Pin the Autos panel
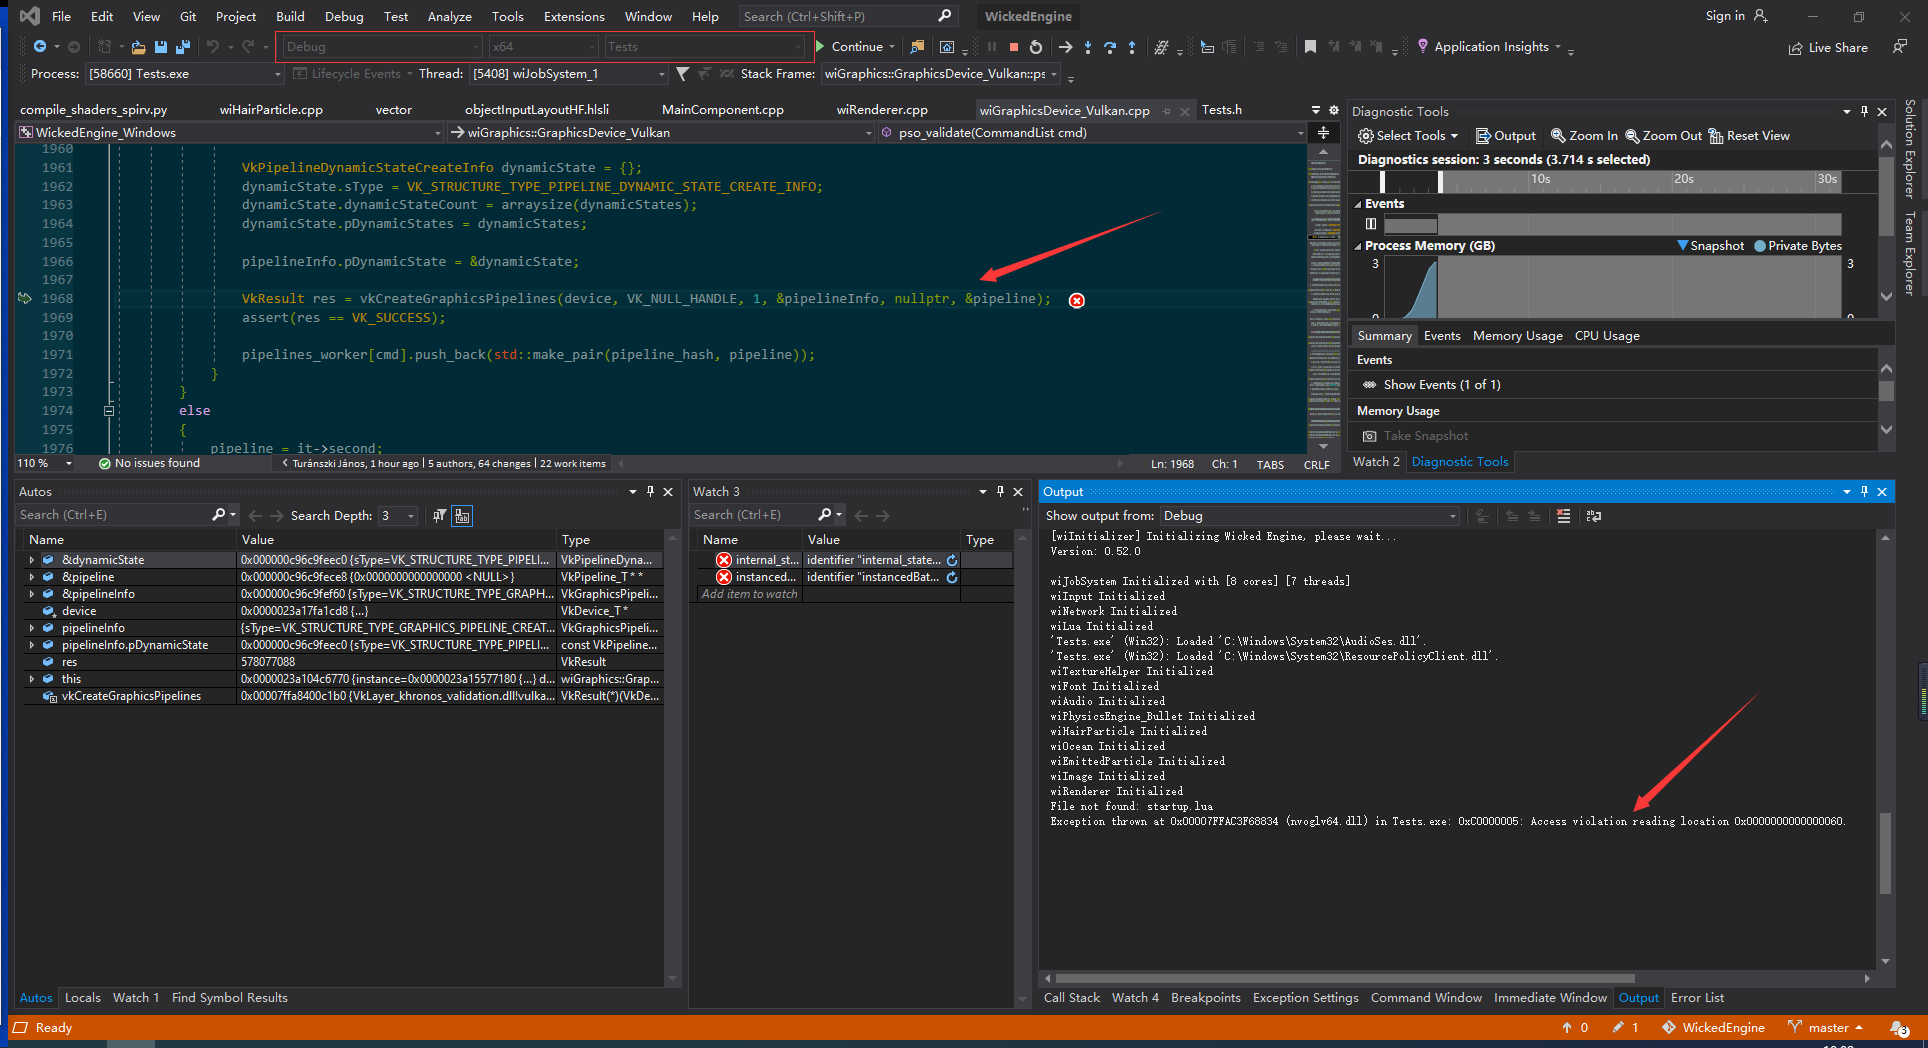 point(650,492)
